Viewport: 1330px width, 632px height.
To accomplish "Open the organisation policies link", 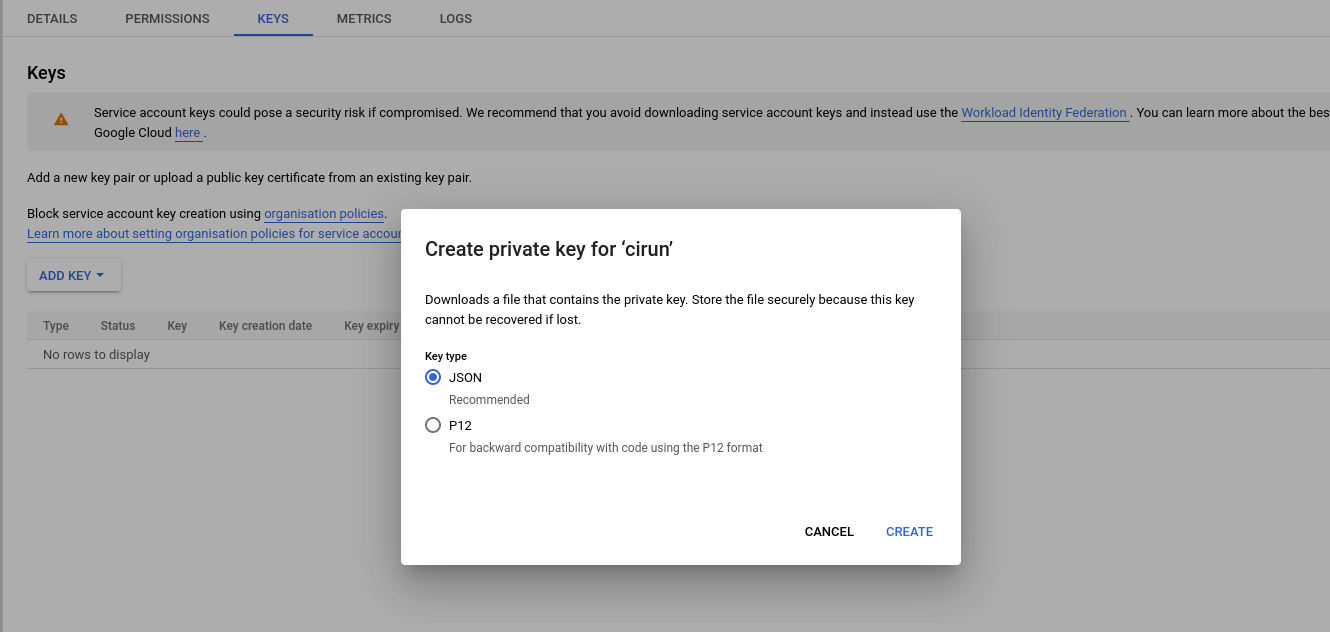I will pyautogui.click(x=324, y=214).
